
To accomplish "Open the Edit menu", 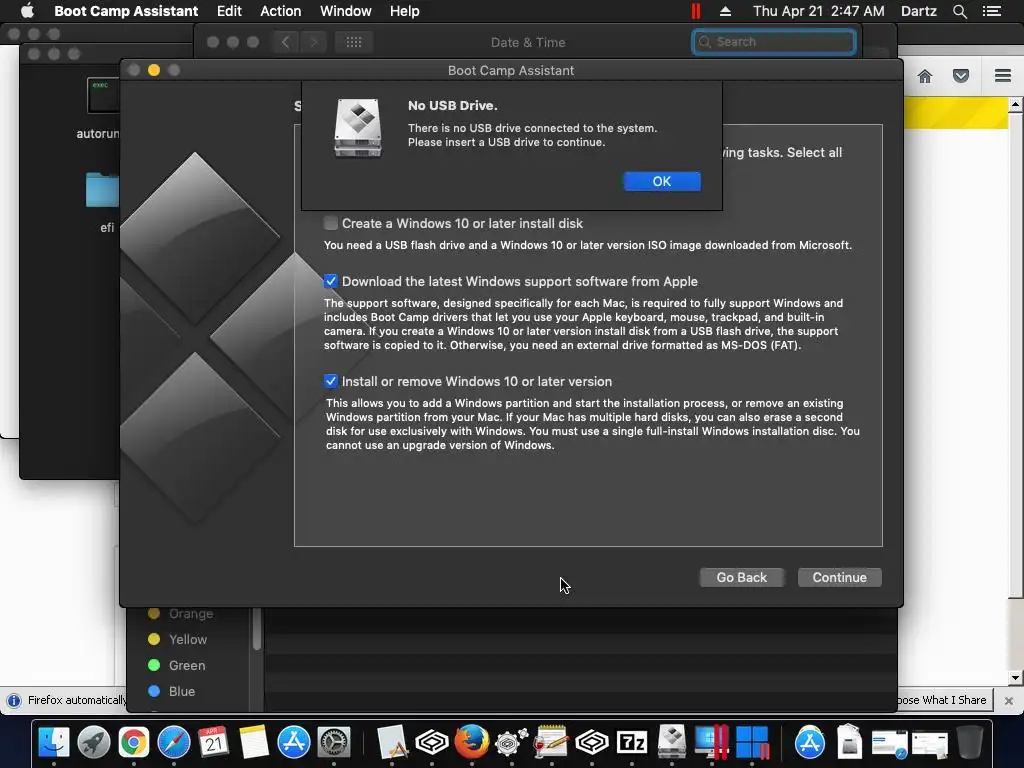I will pos(229,11).
